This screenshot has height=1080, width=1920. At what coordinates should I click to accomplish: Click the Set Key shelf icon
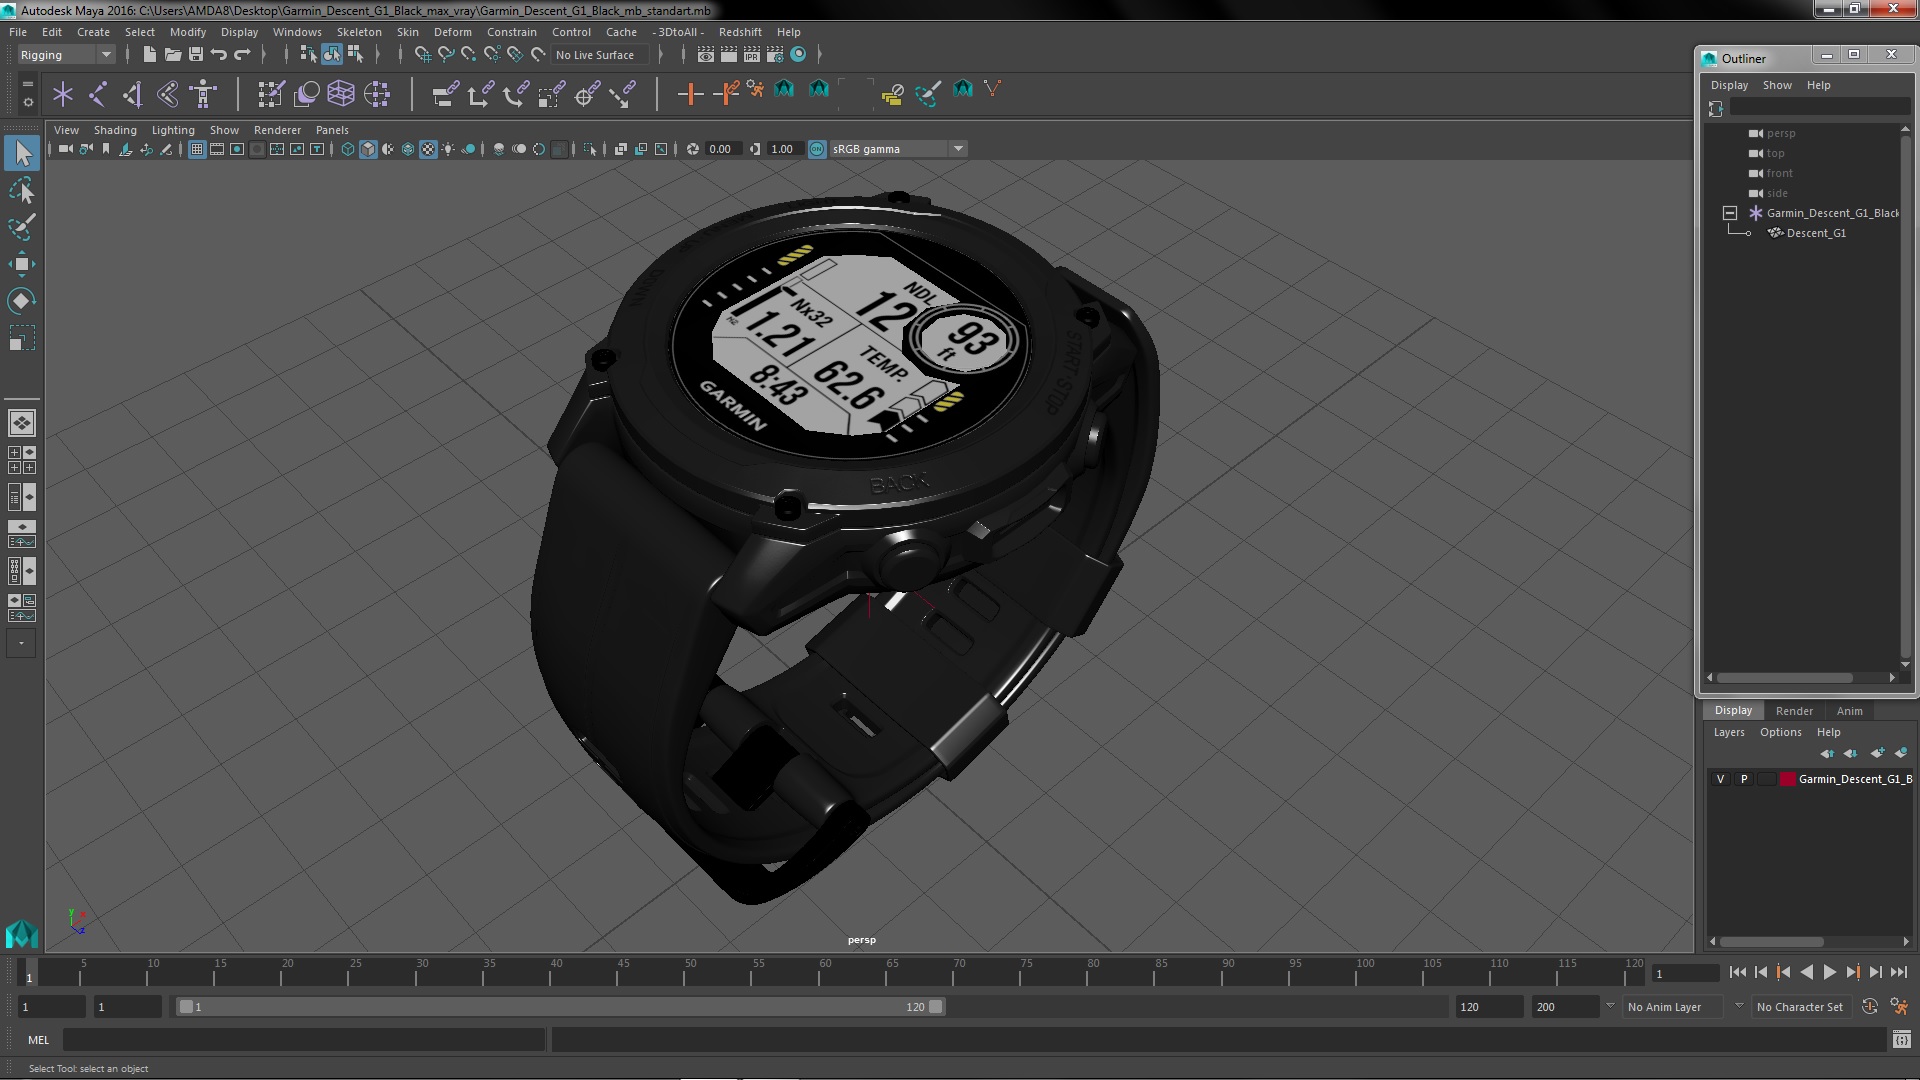click(690, 94)
